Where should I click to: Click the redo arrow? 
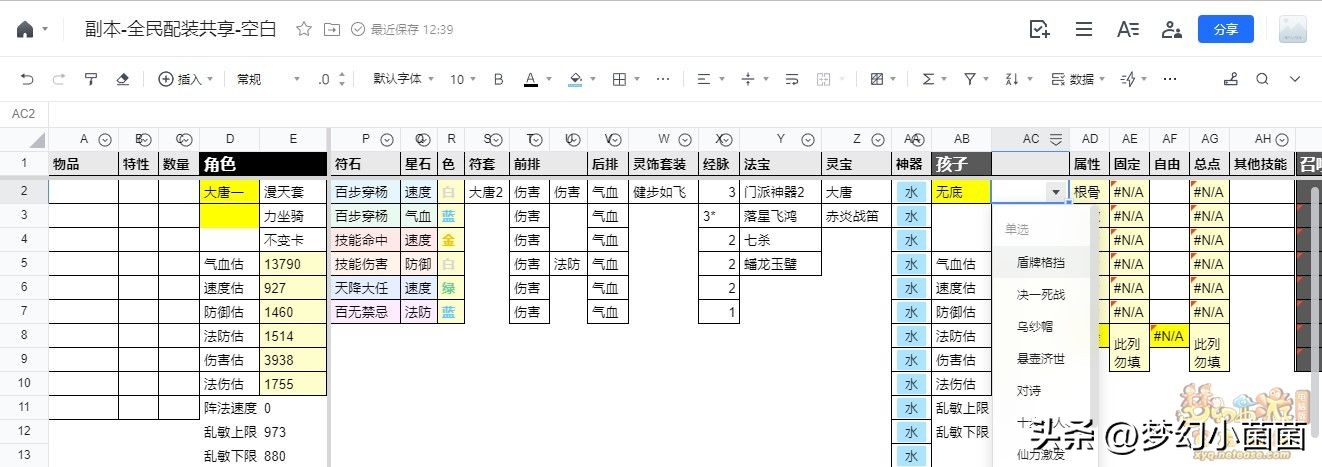point(59,79)
